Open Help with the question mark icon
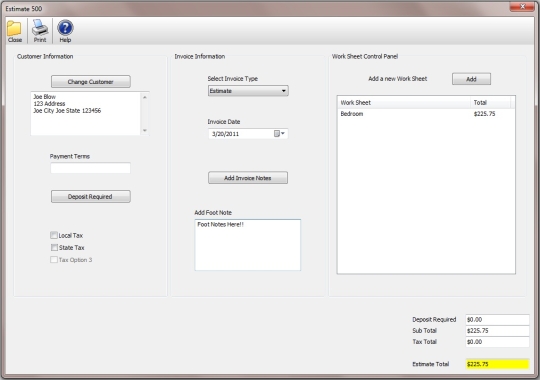 [x=65, y=31]
